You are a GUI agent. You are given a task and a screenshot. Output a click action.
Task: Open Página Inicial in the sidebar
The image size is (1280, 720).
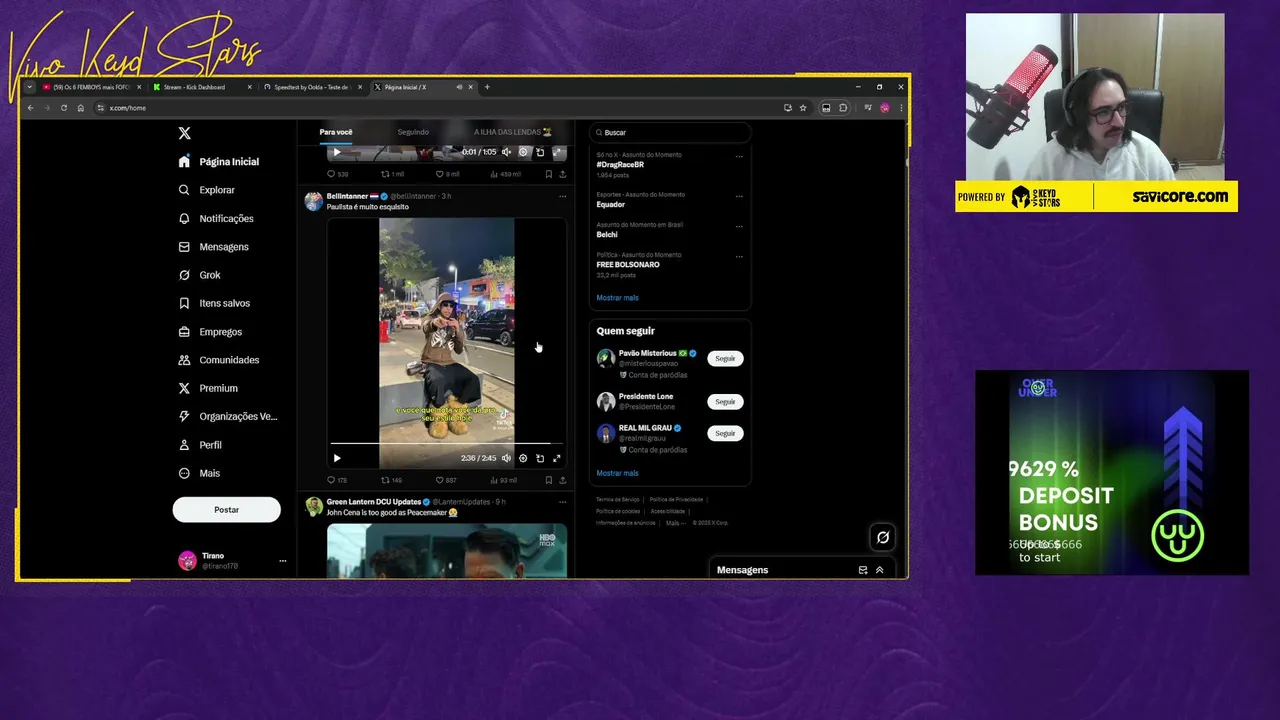[218, 161]
